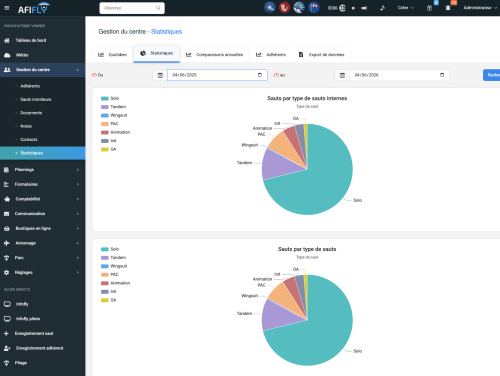
Task: Toggle Tandem legend in Sauts internes chart
Action: coord(113,107)
